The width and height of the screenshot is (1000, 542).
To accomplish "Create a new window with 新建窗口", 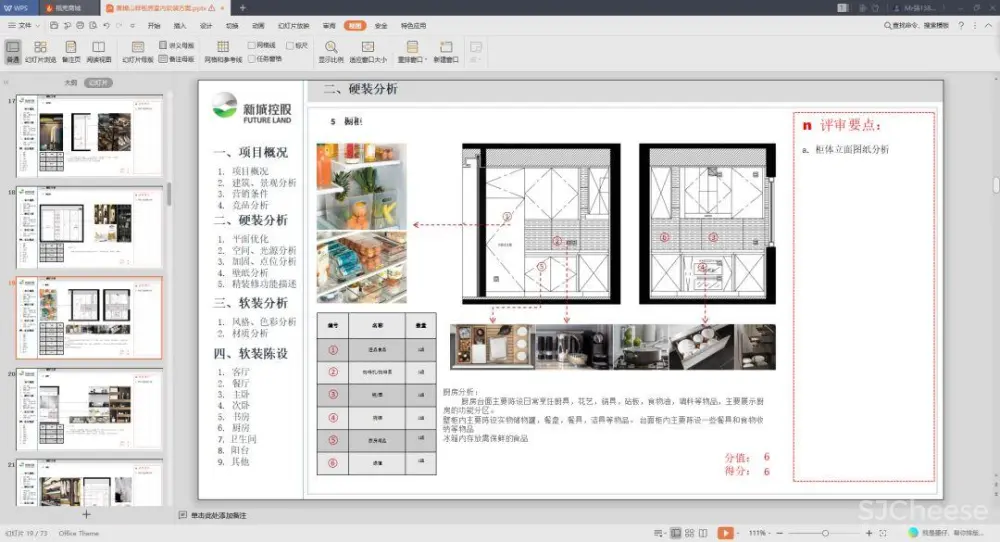I will coord(446,51).
